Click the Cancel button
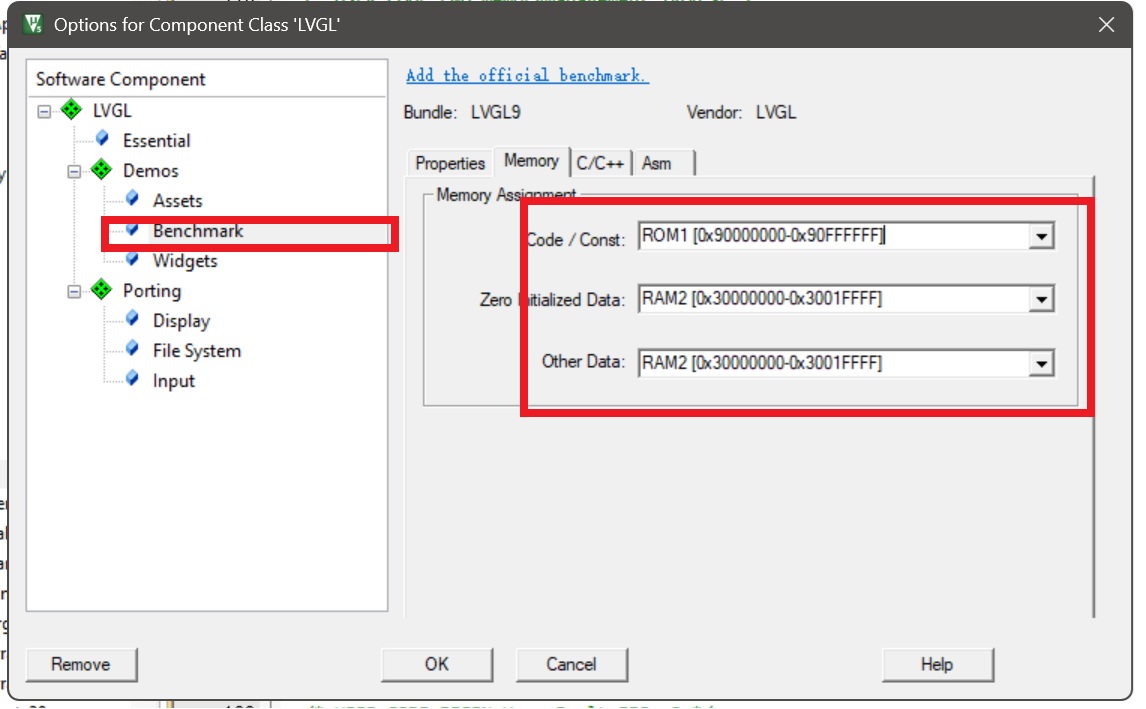 point(572,664)
